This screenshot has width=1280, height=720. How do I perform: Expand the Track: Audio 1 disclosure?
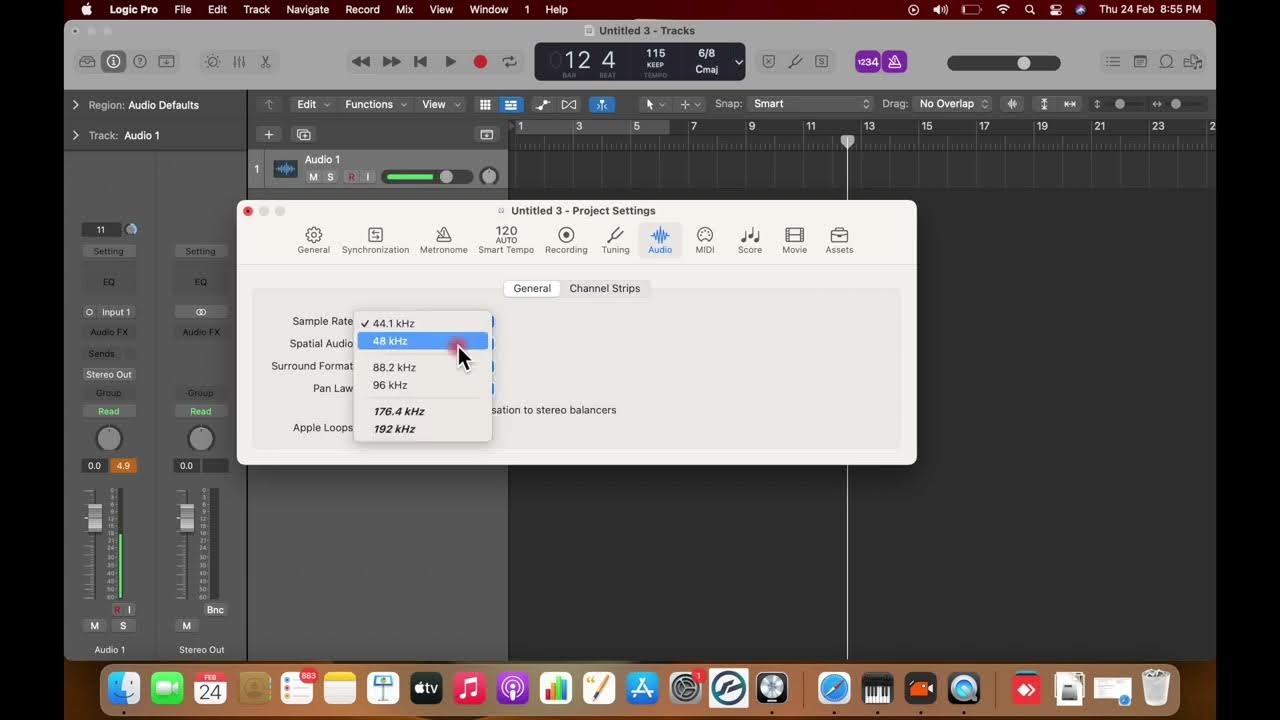click(x=75, y=135)
